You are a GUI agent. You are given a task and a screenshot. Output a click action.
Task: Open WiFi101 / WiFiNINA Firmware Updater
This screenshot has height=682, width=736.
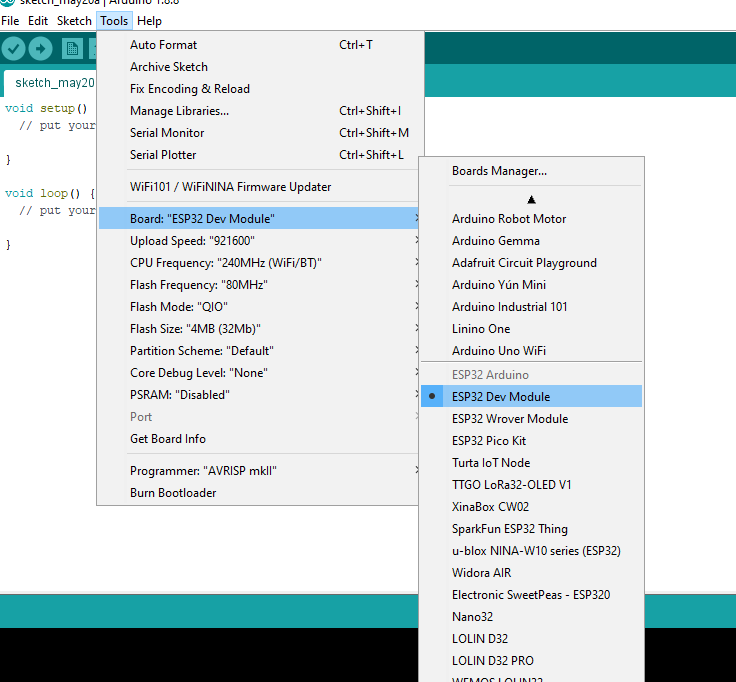point(258,187)
